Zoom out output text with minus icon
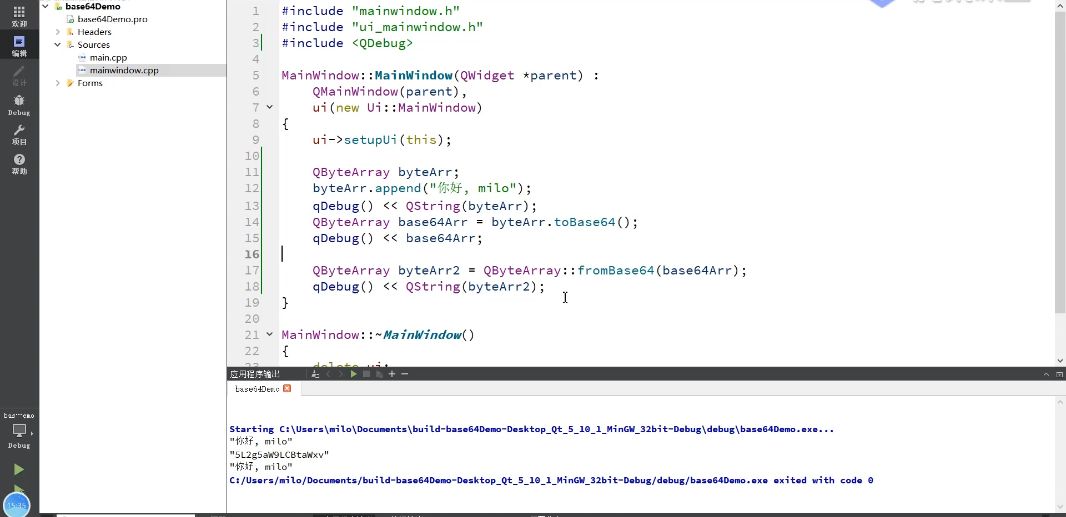 [405, 374]
